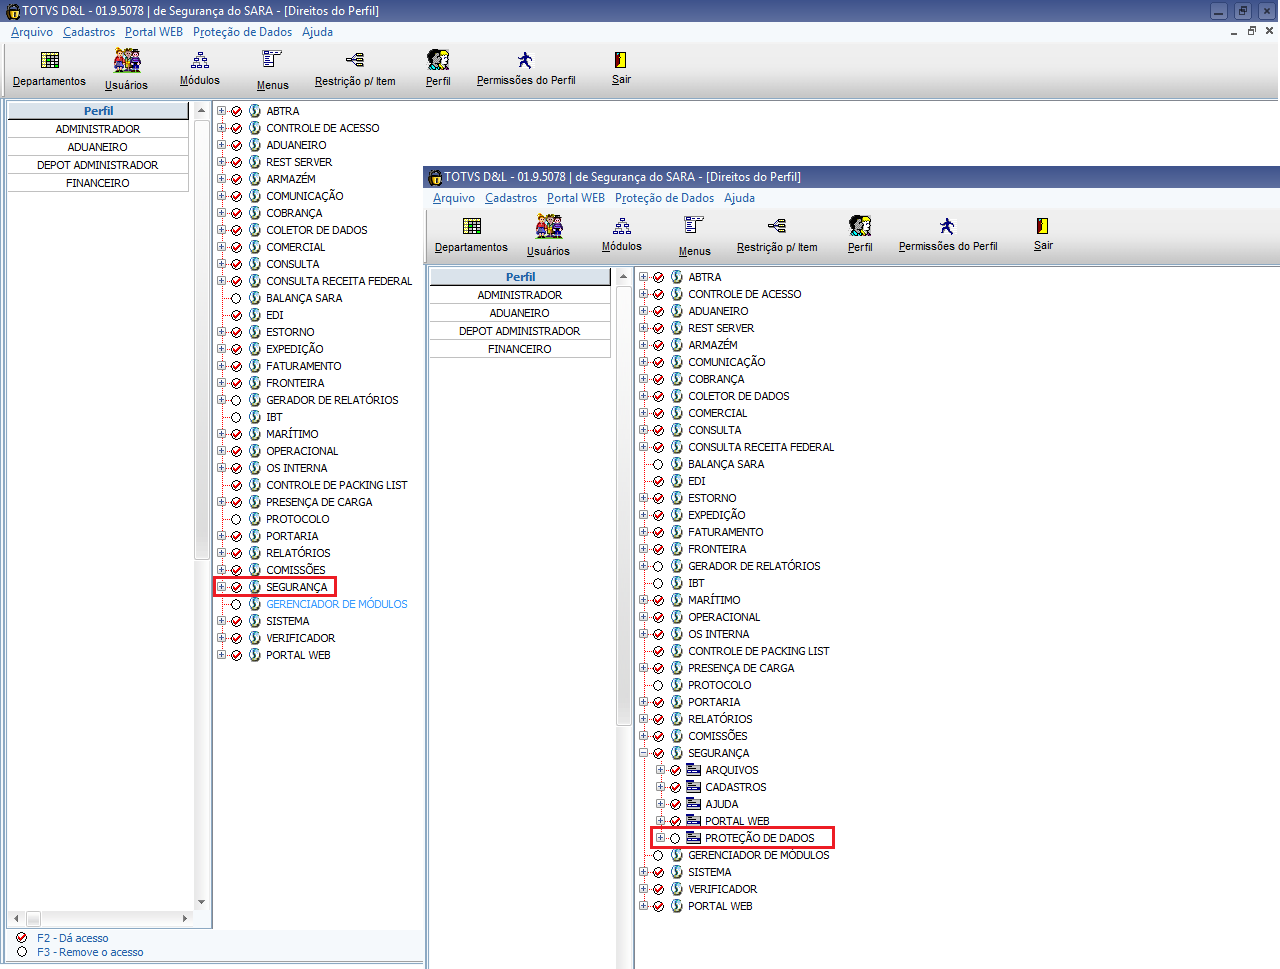1280x969 pixels.
Task: Select ADMINISTRADOR profile in back window list
Action: pos(98,129)
